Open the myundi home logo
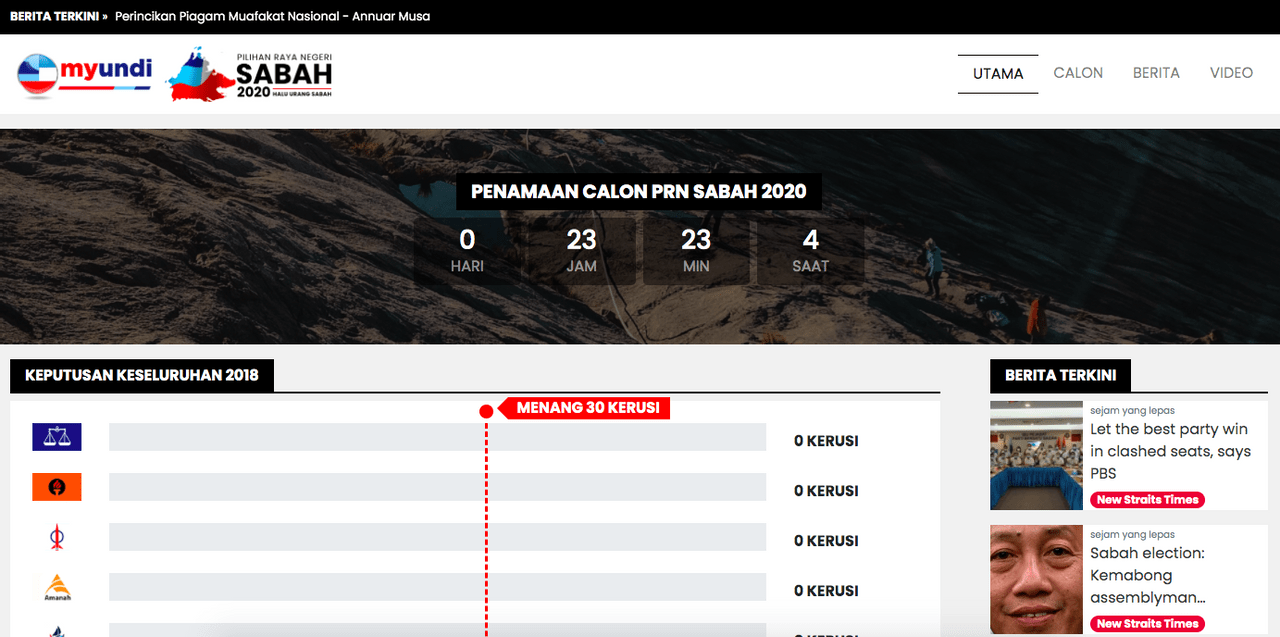Viewport: 1280px width, 637px height. 84,72
